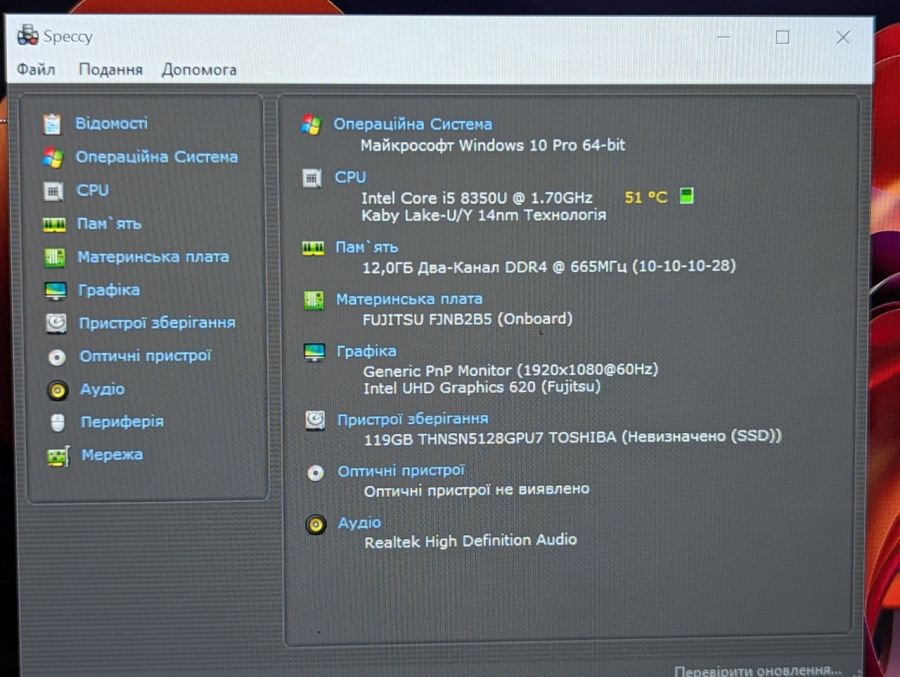
Task: Click the Windows flag icon in summary panel
Action: (x=311, y=125)
